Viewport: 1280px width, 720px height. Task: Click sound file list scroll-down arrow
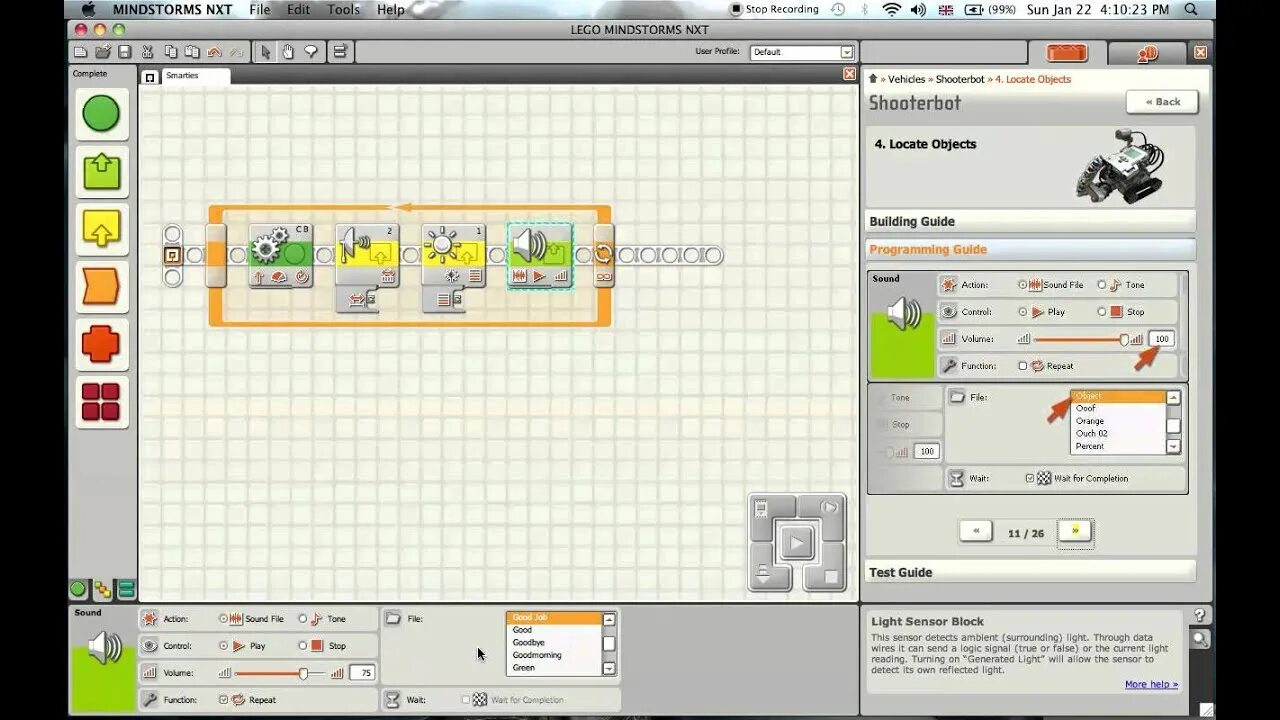(609, 668)
